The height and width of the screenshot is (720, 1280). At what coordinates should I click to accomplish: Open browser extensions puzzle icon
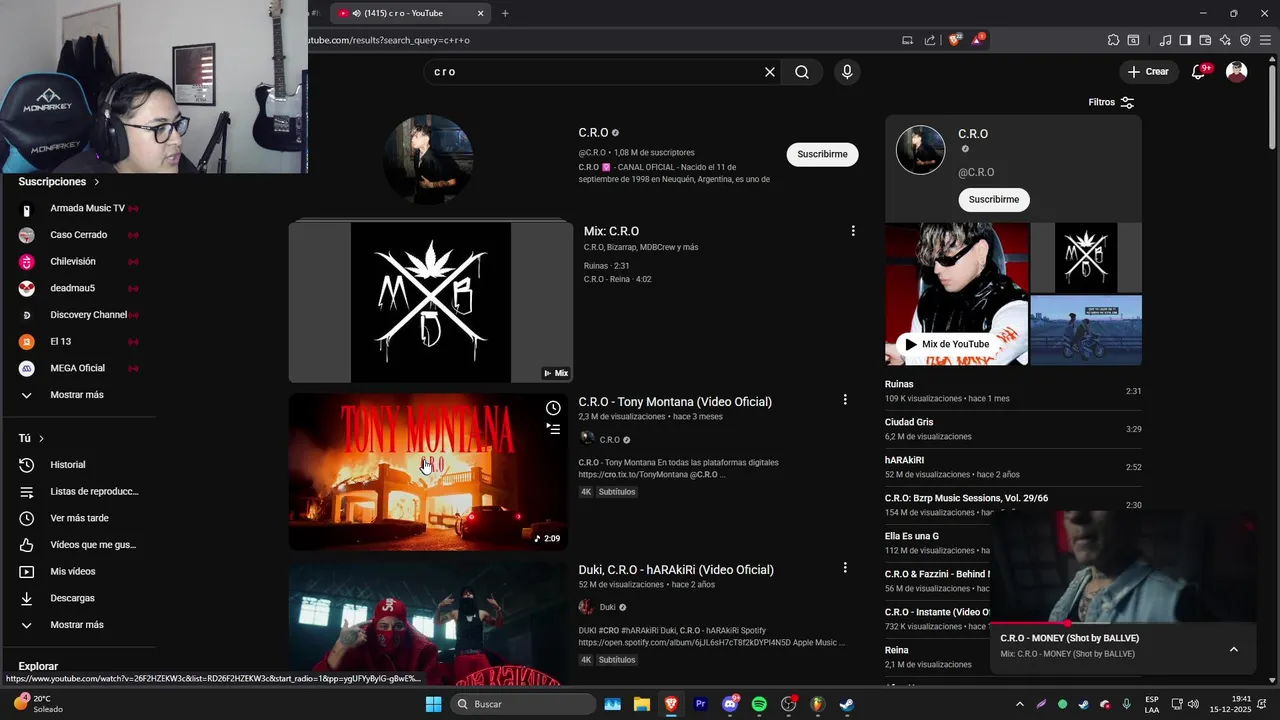pos(1113,40)
